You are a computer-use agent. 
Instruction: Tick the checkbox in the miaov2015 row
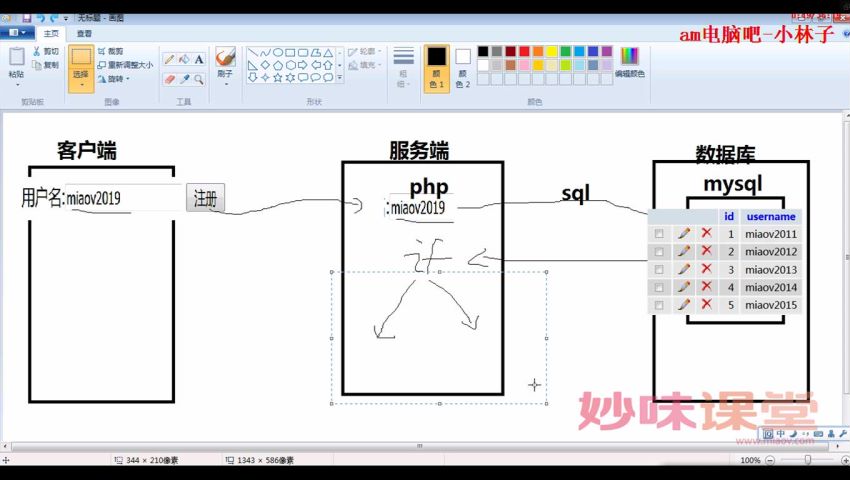pos(658,305)
